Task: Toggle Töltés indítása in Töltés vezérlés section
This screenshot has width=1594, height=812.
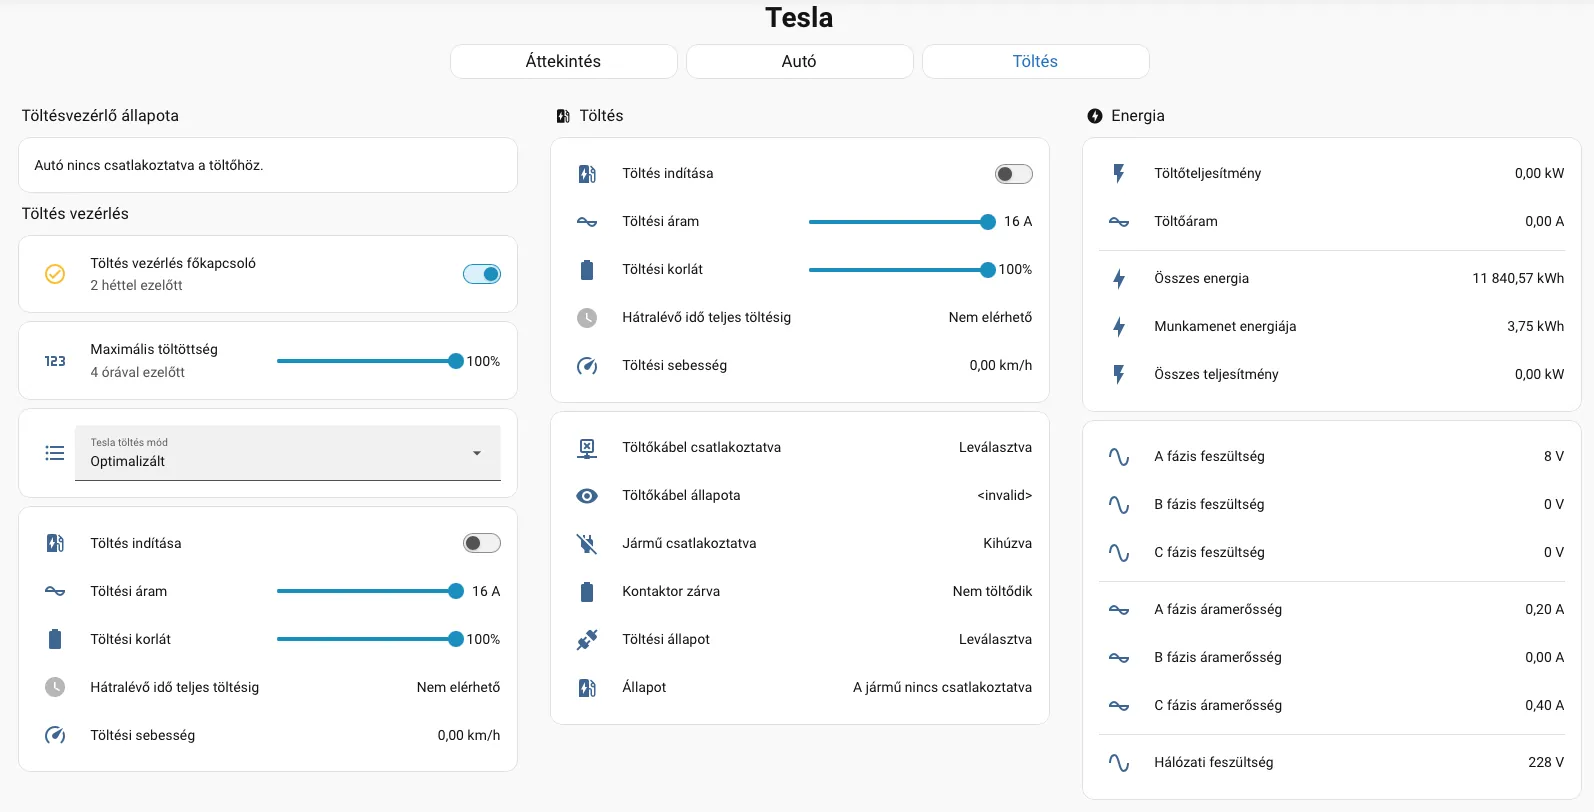Action: [x=482, y=543]
